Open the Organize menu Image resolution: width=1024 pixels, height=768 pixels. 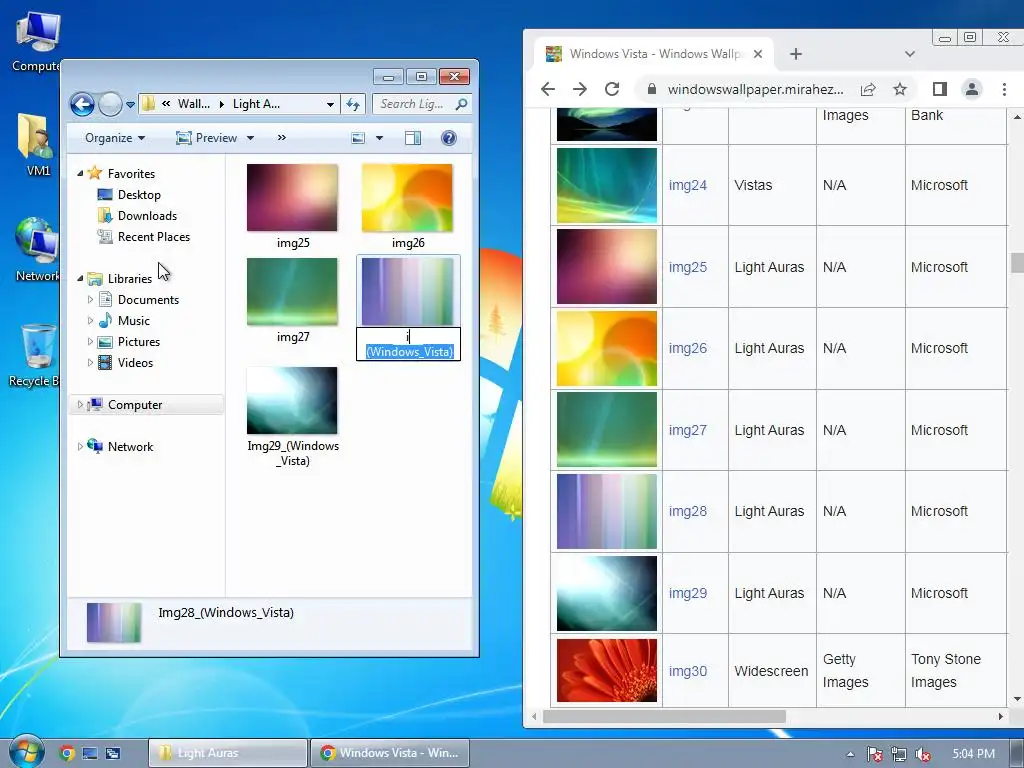pos(115,138)
